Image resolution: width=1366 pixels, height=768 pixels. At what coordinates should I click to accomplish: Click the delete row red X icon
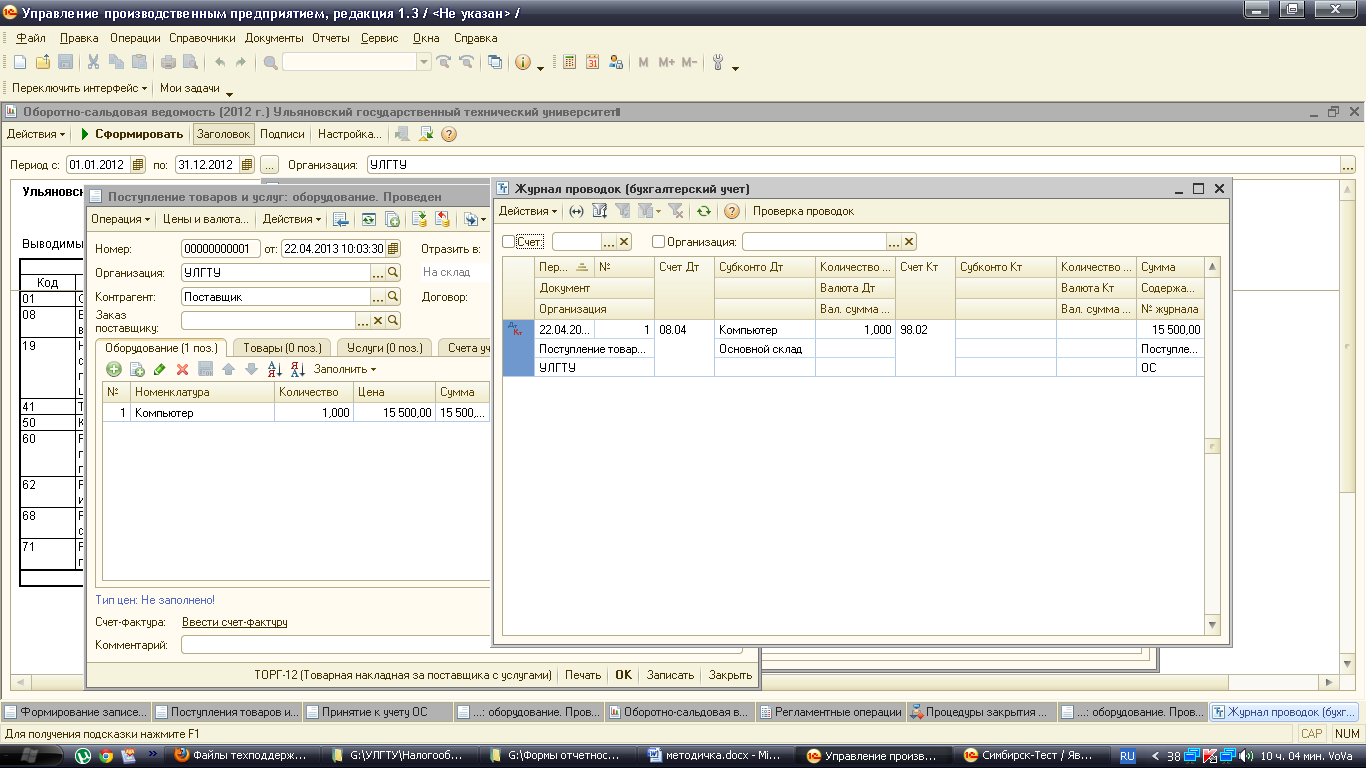coord(182,369)
